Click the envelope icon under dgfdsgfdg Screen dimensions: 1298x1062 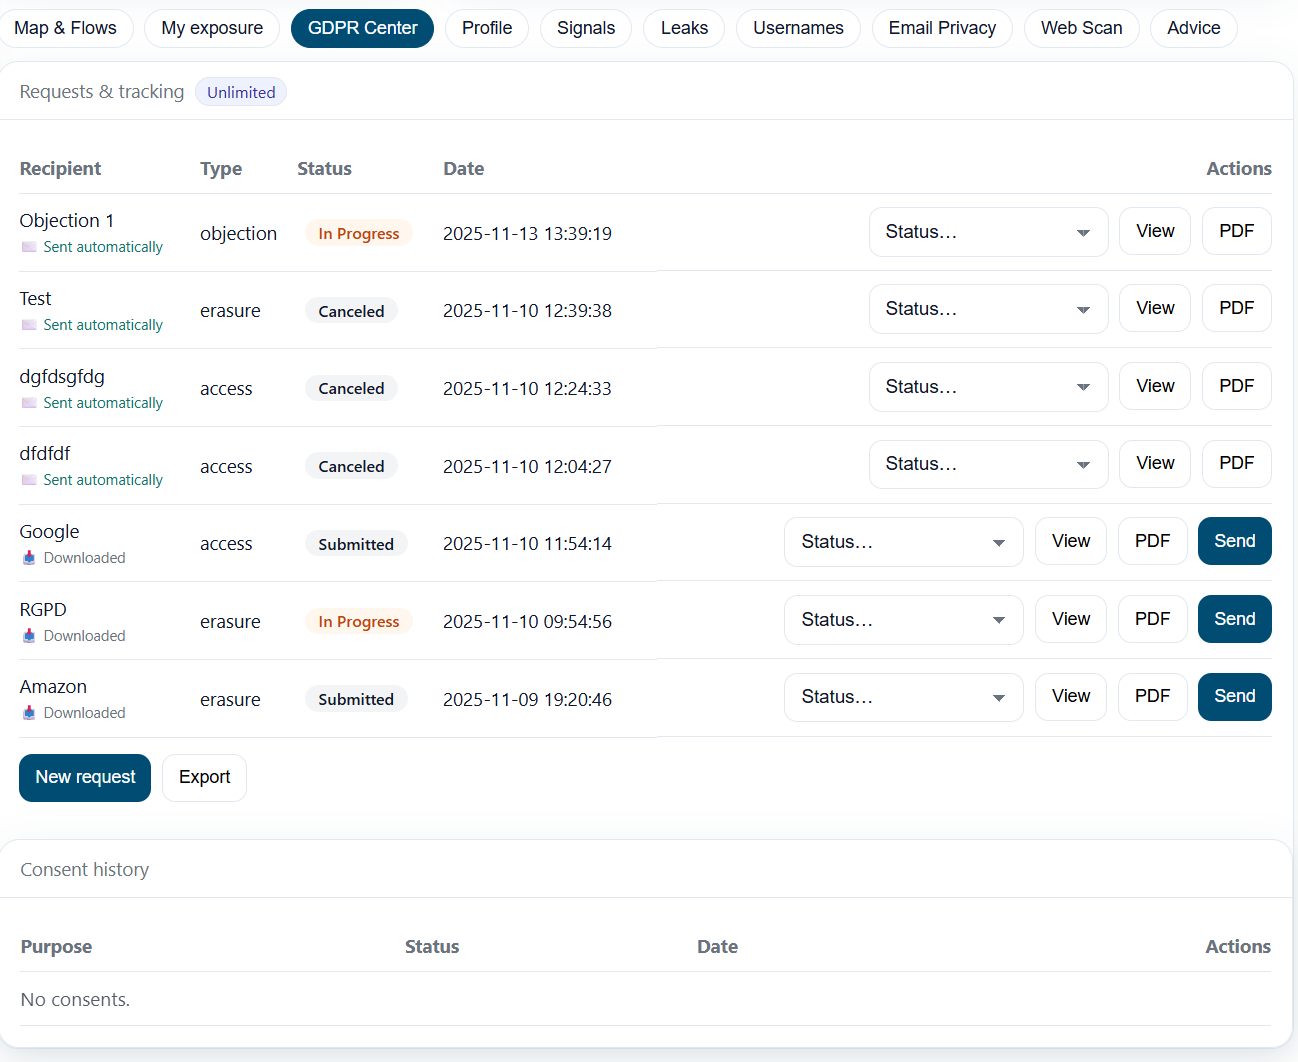29,403
